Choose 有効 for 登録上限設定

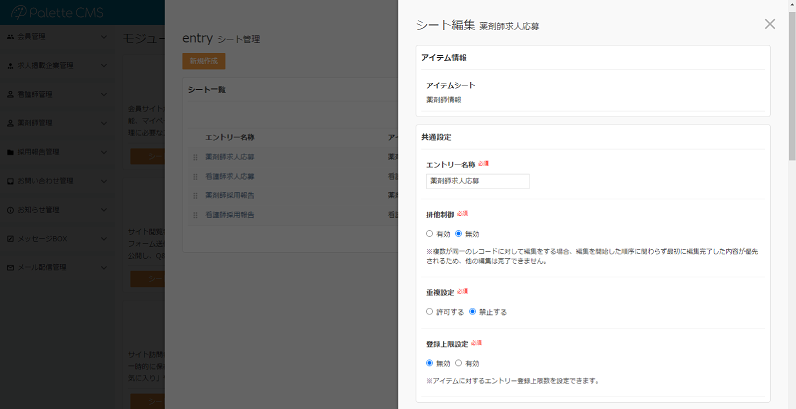click(x=458, y=363)
